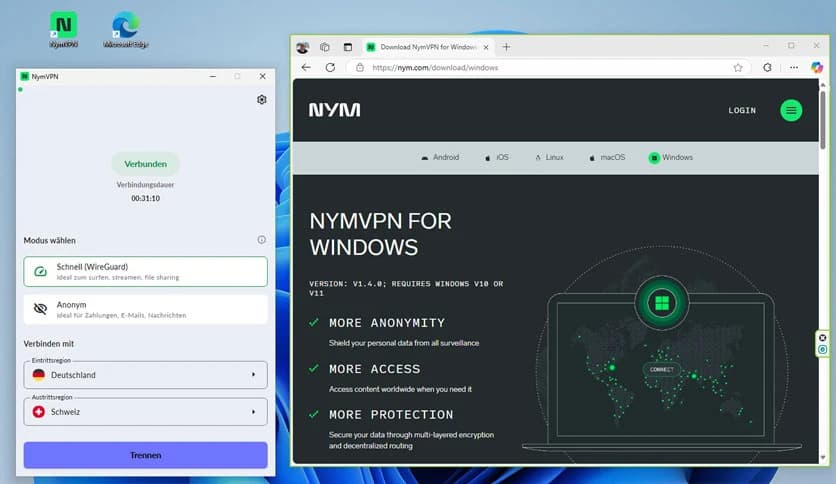The height and width of the screenshot is (484, 836).
Task: Click connection time 00:31:10
Action: (x=146, y=198)
